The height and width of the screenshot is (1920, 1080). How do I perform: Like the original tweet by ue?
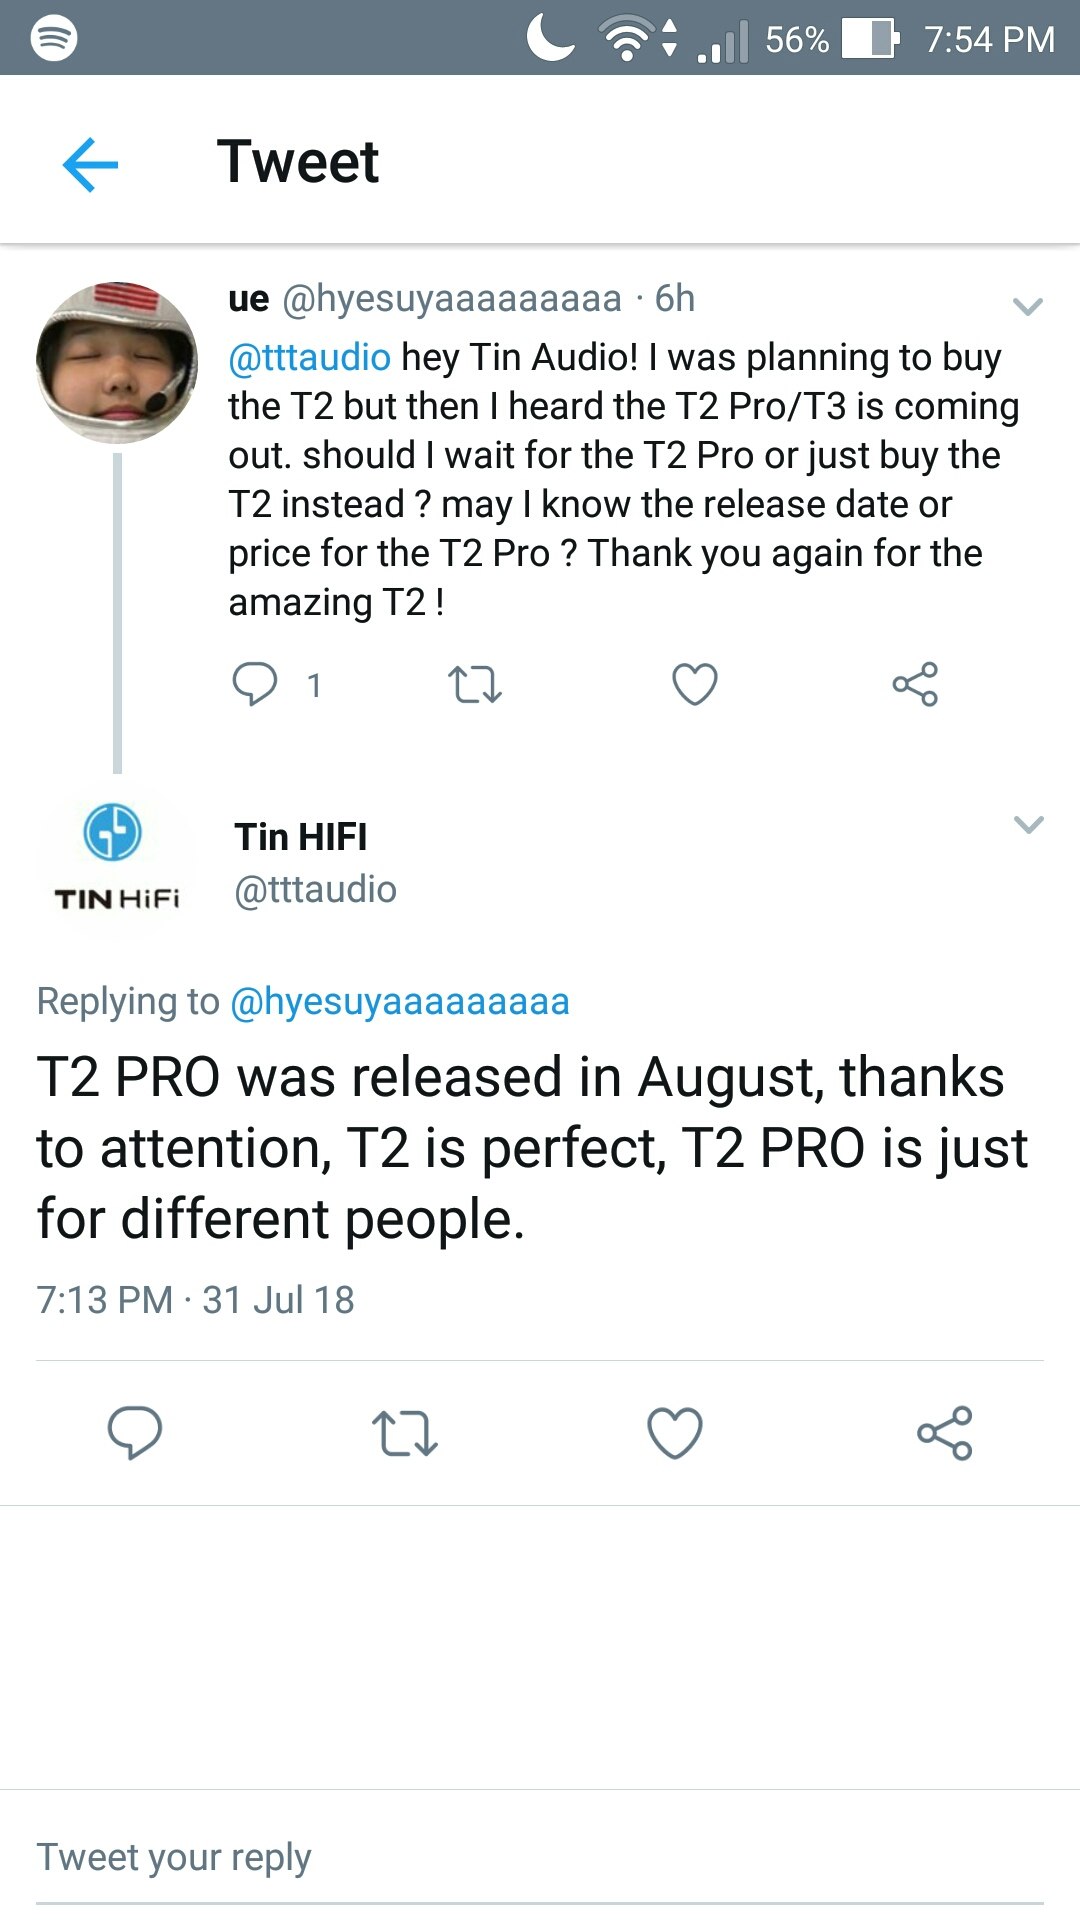coord(694,685)
